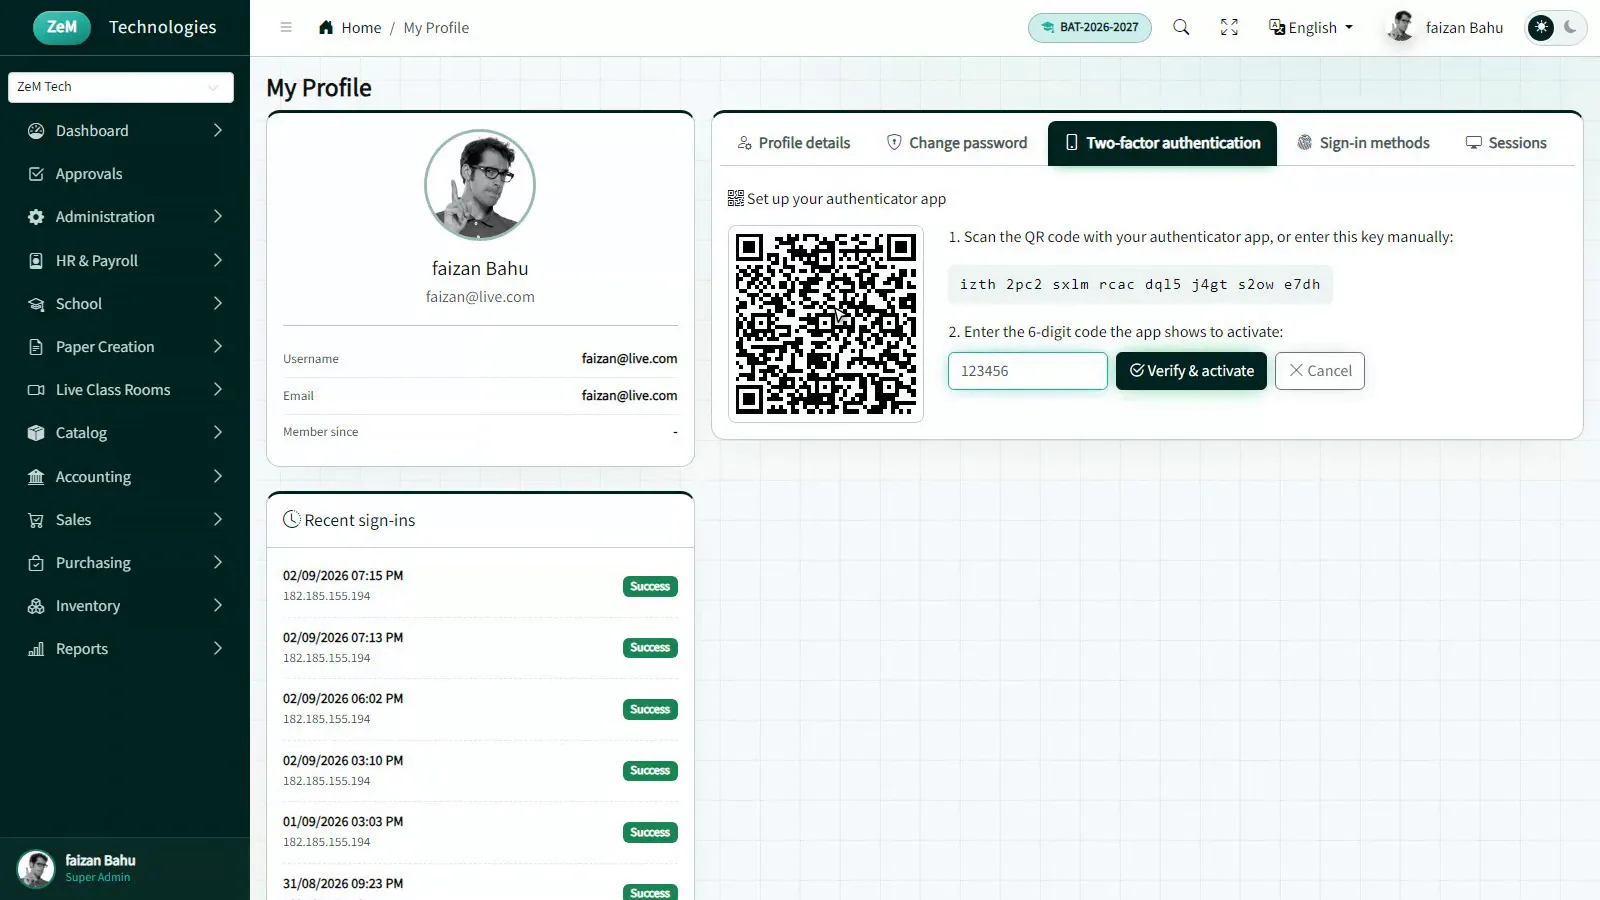1600x900 pixels.
Task: Click the faizan@live.com email under profile name
Action: pyautogui.click(x=480, y=297)
